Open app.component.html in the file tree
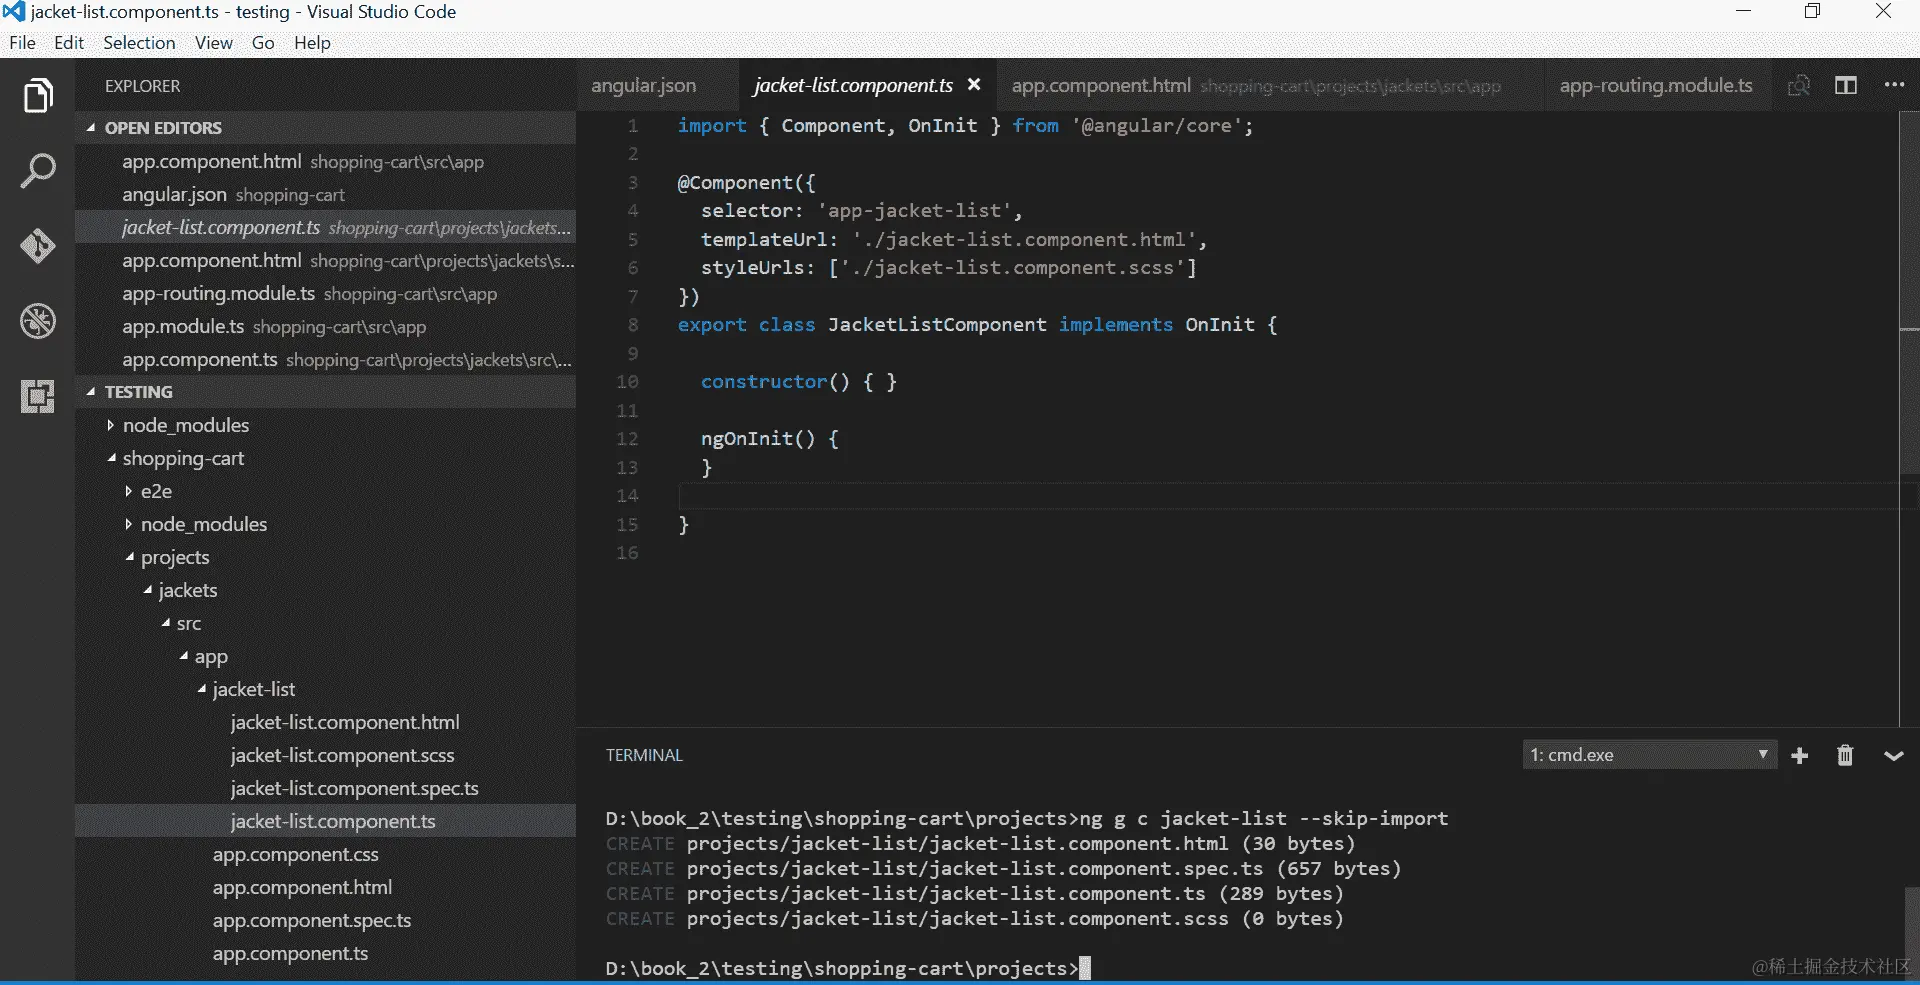The height and width of the screenshot is (985, 1920). click(x=325, y=887)
